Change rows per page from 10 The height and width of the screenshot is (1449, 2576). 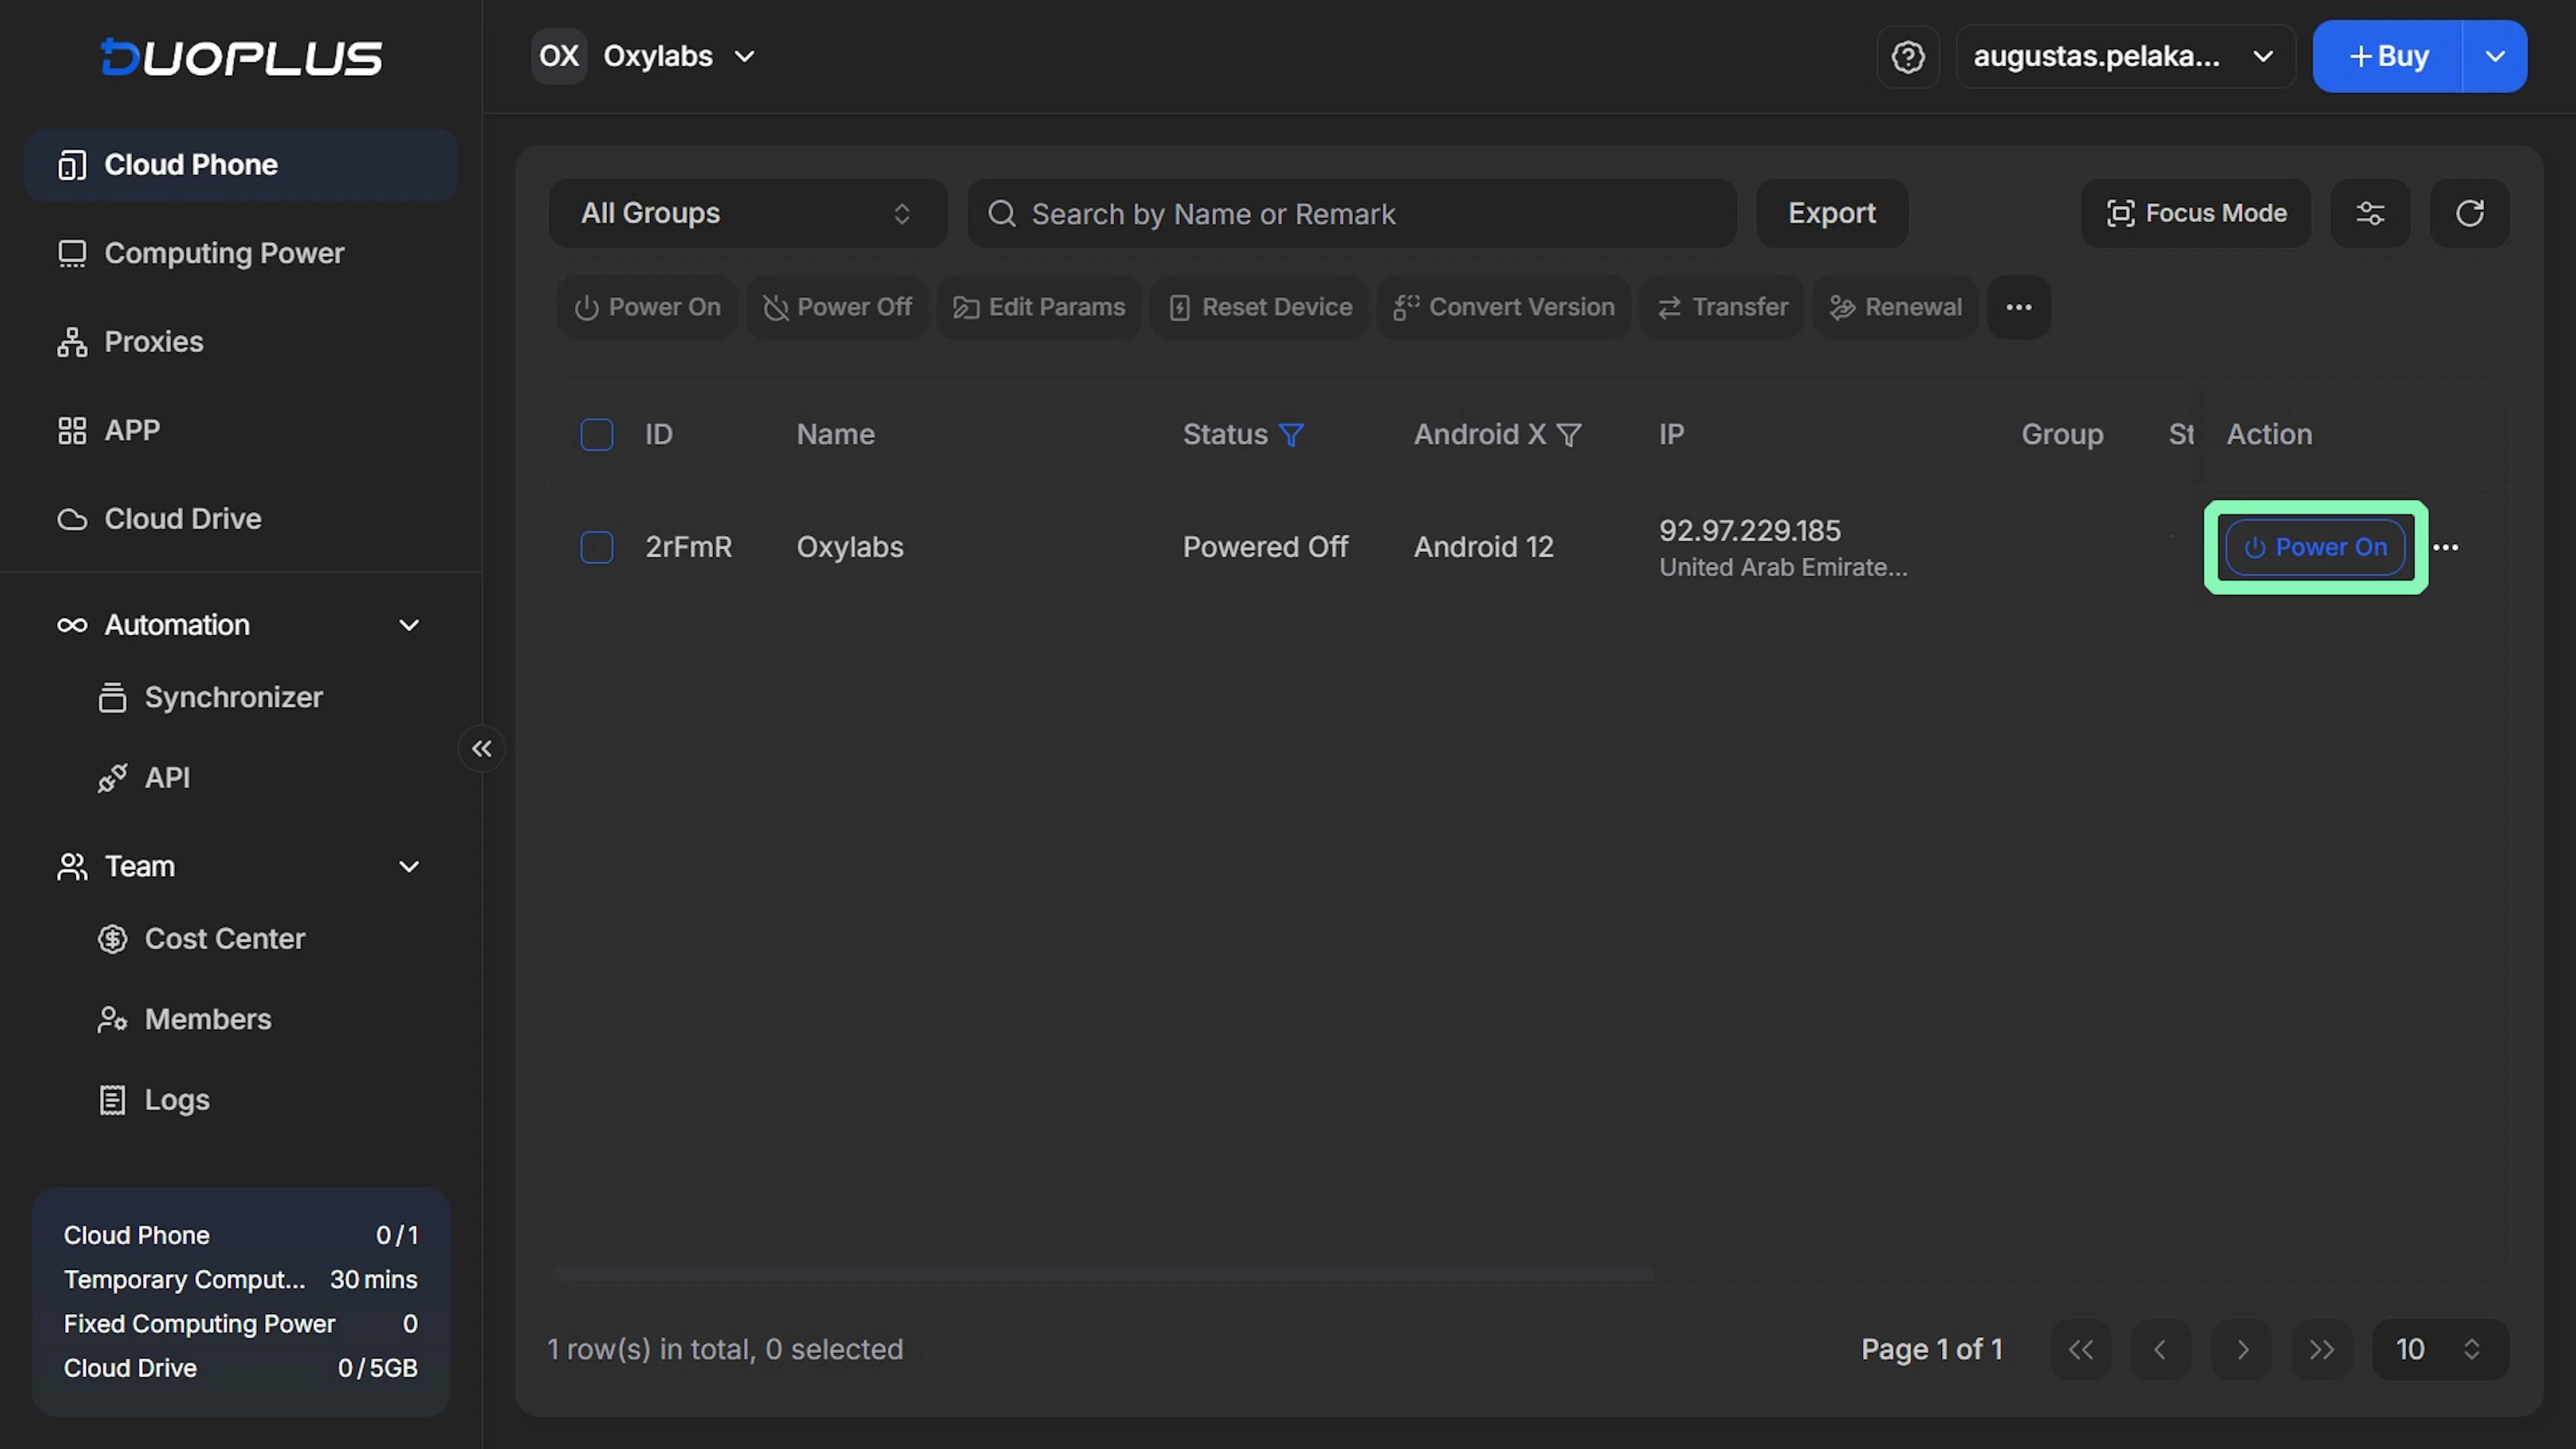point(2441,1350)
